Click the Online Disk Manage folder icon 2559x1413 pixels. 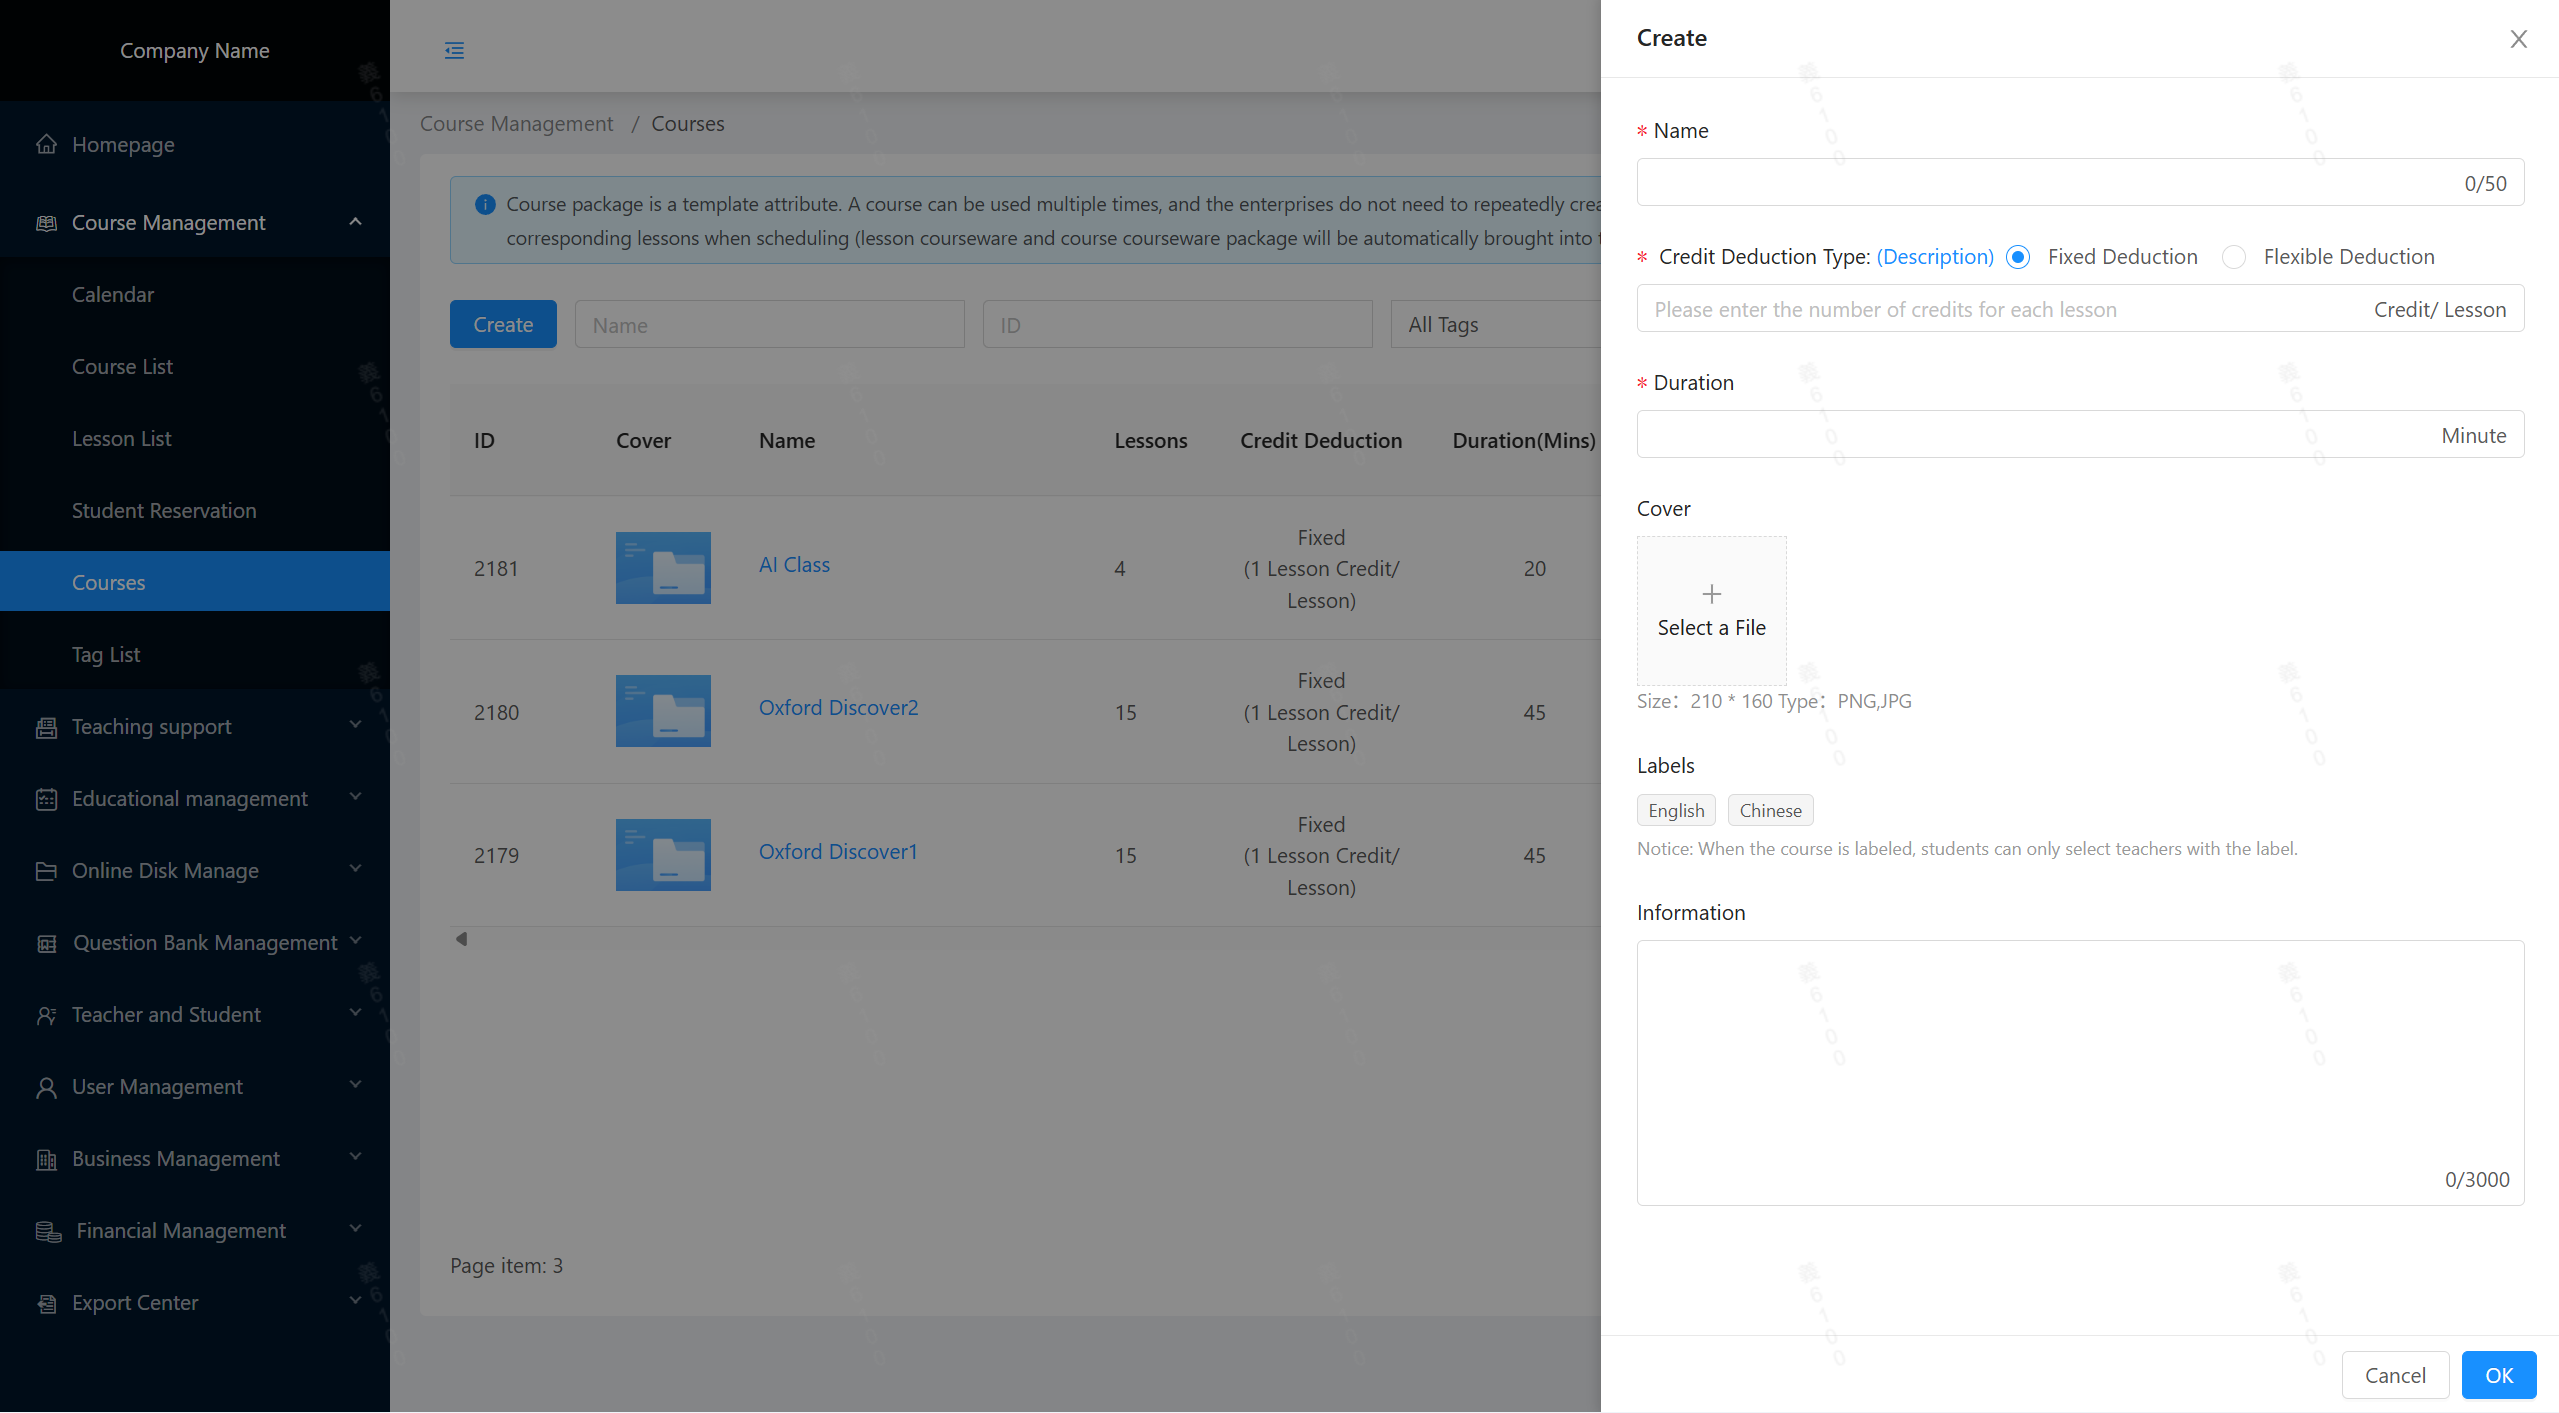click(46, 871)
